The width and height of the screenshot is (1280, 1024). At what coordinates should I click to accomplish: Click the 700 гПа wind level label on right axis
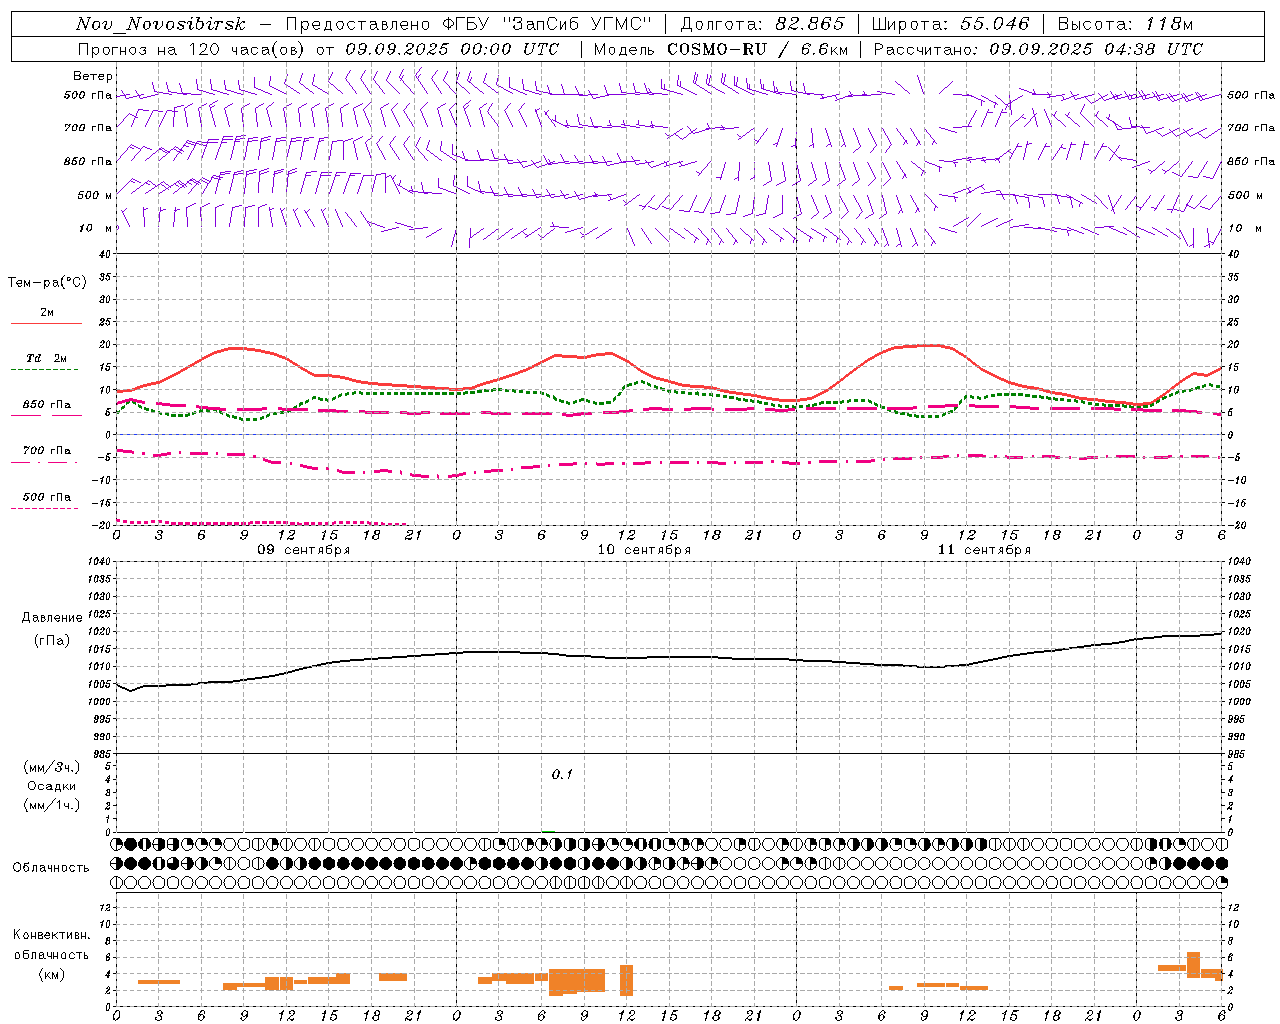click(1251, 128)
